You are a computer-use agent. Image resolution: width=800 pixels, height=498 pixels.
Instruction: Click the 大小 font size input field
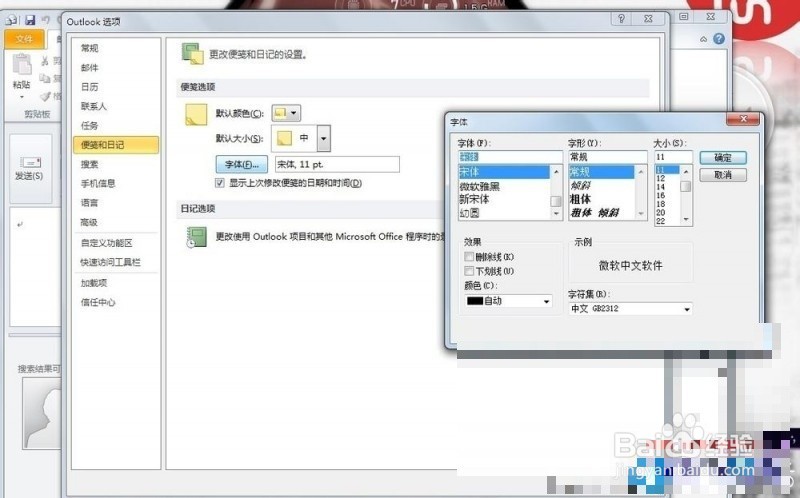[x=673, y=157]
